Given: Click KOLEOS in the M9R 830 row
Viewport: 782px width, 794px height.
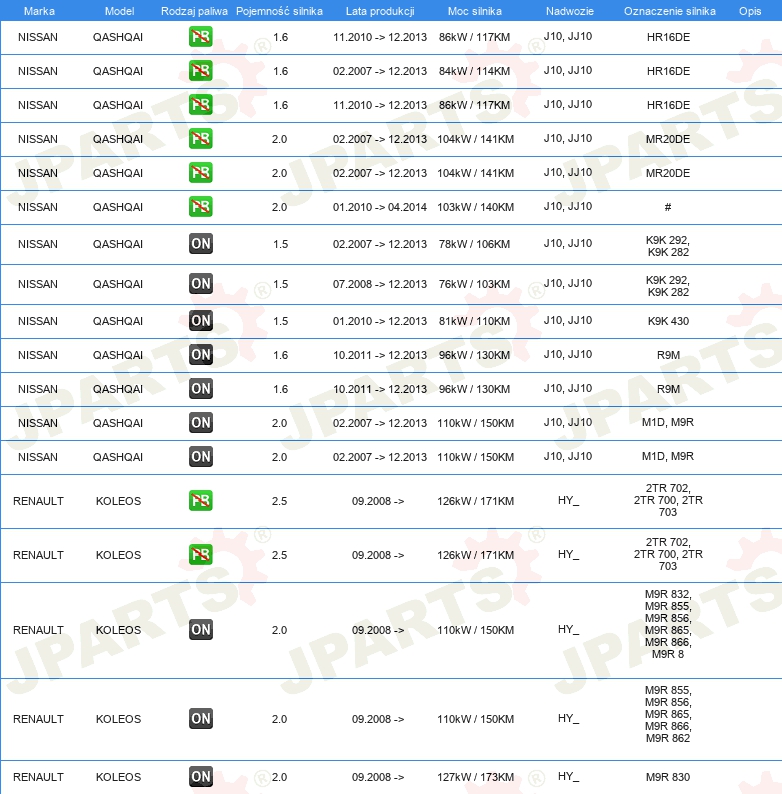Looking at the screenshot, I should pos(119,777).
